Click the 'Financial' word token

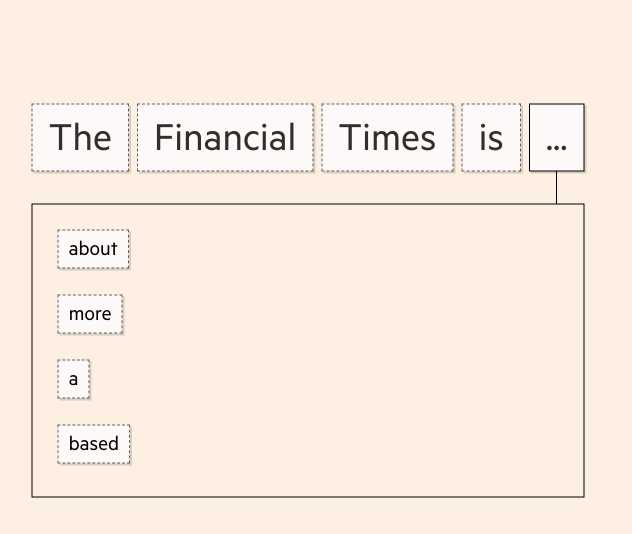coord(225,137)
